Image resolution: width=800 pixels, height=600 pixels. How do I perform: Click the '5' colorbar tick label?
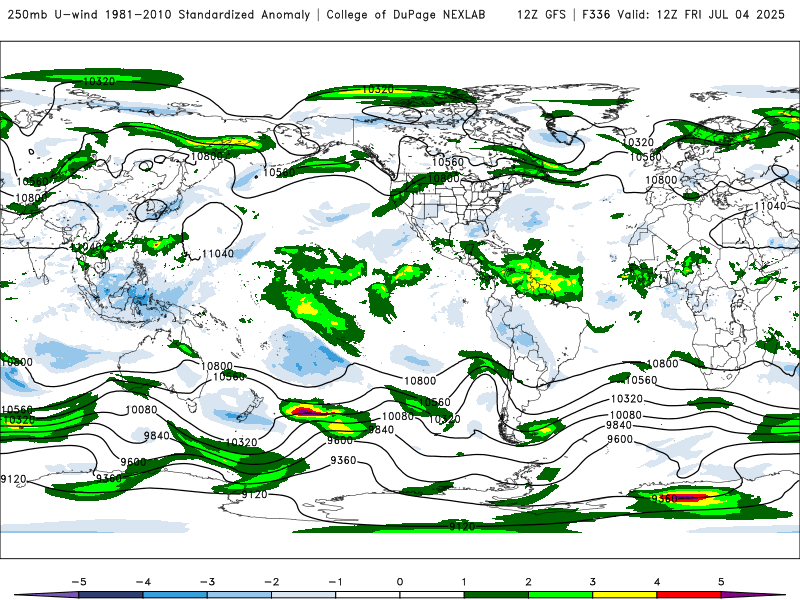721,582
